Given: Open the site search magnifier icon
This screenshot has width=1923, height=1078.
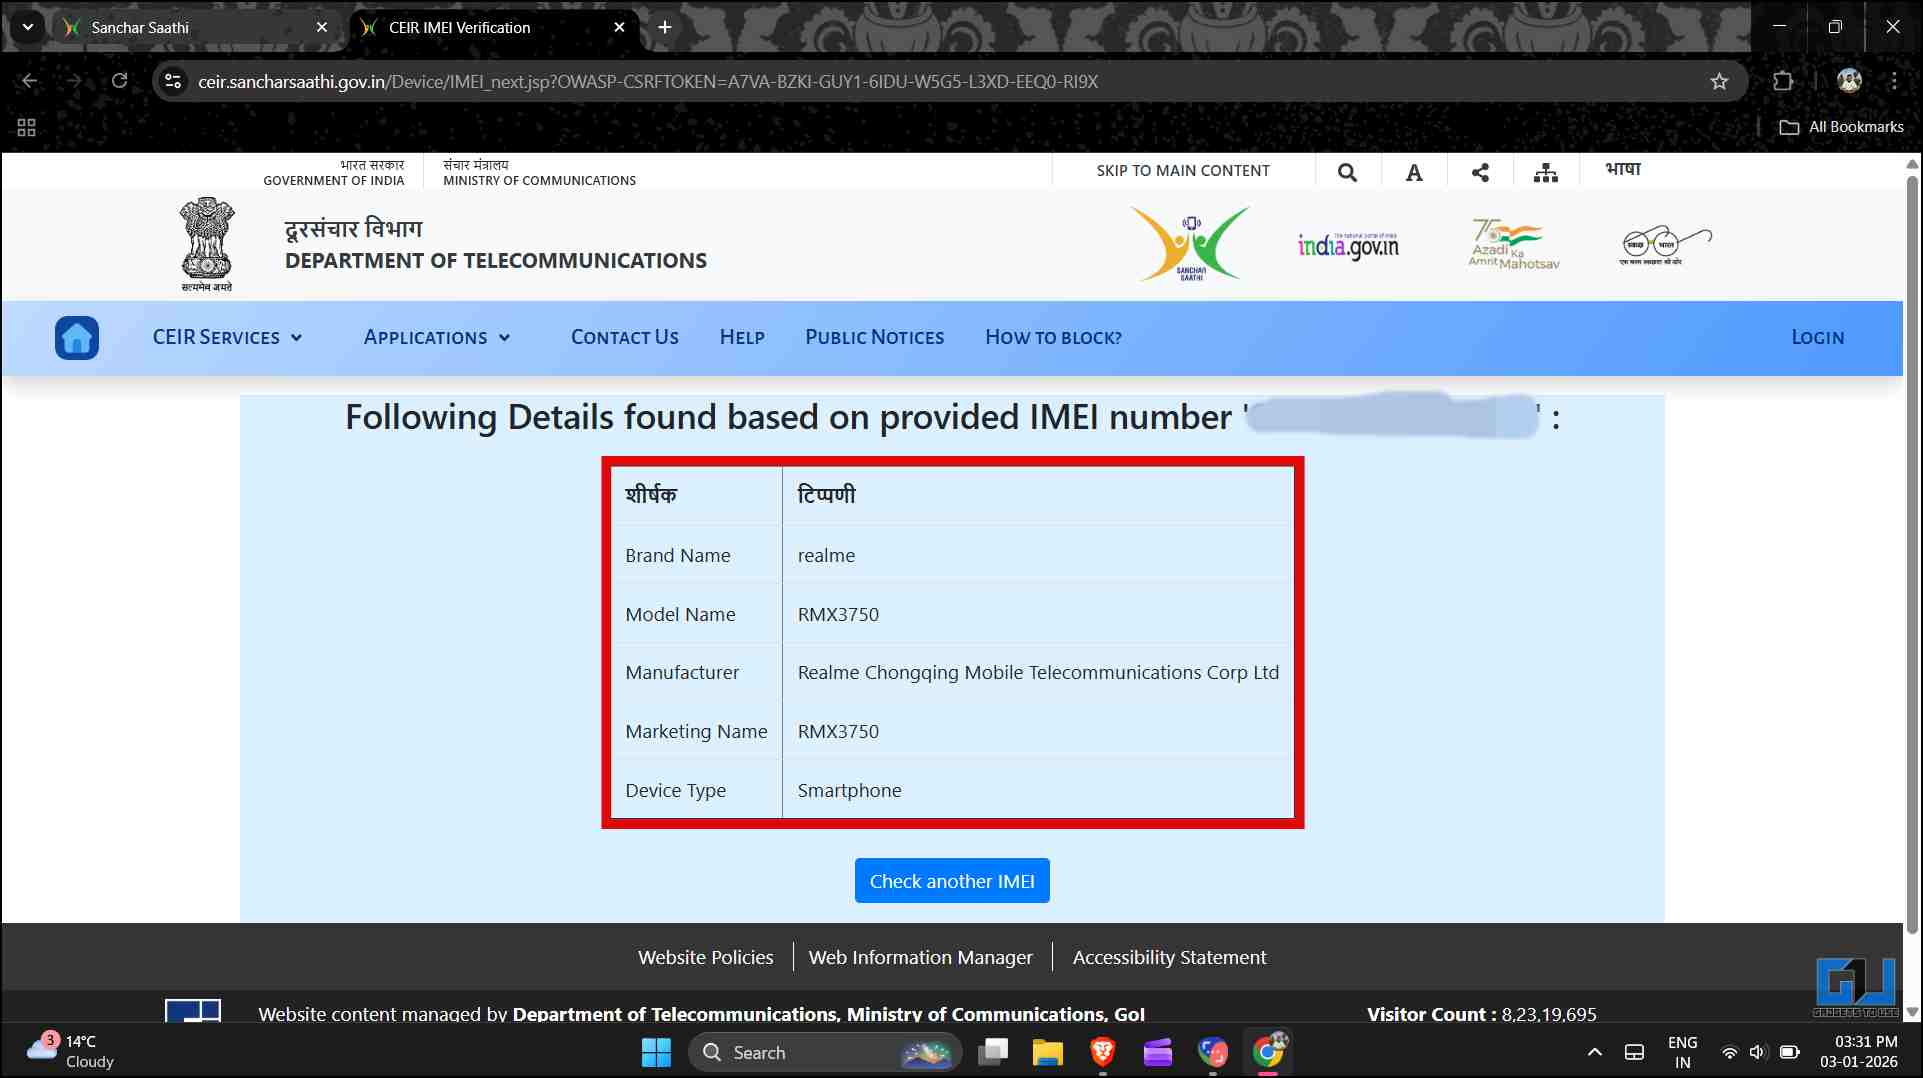Looking at the screenshot, I should [x=1347, y=172].
